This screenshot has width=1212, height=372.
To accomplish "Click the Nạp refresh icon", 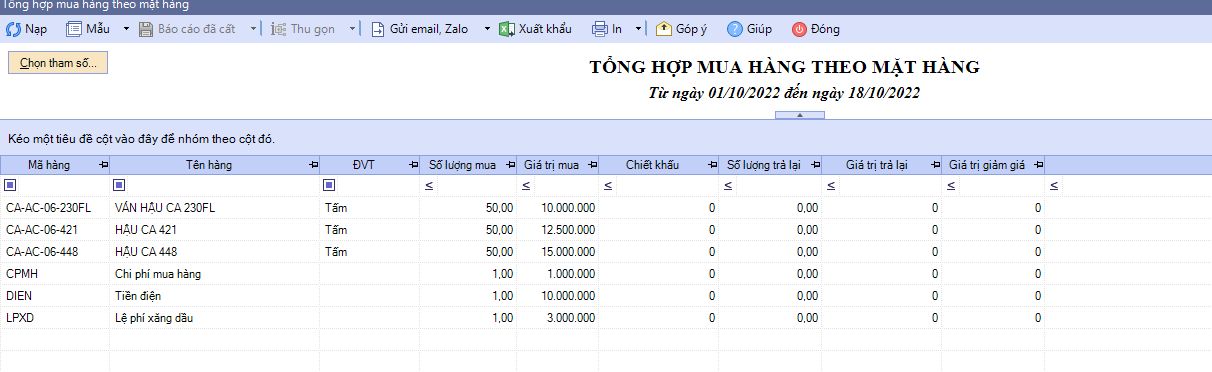I will pos(14,29).
